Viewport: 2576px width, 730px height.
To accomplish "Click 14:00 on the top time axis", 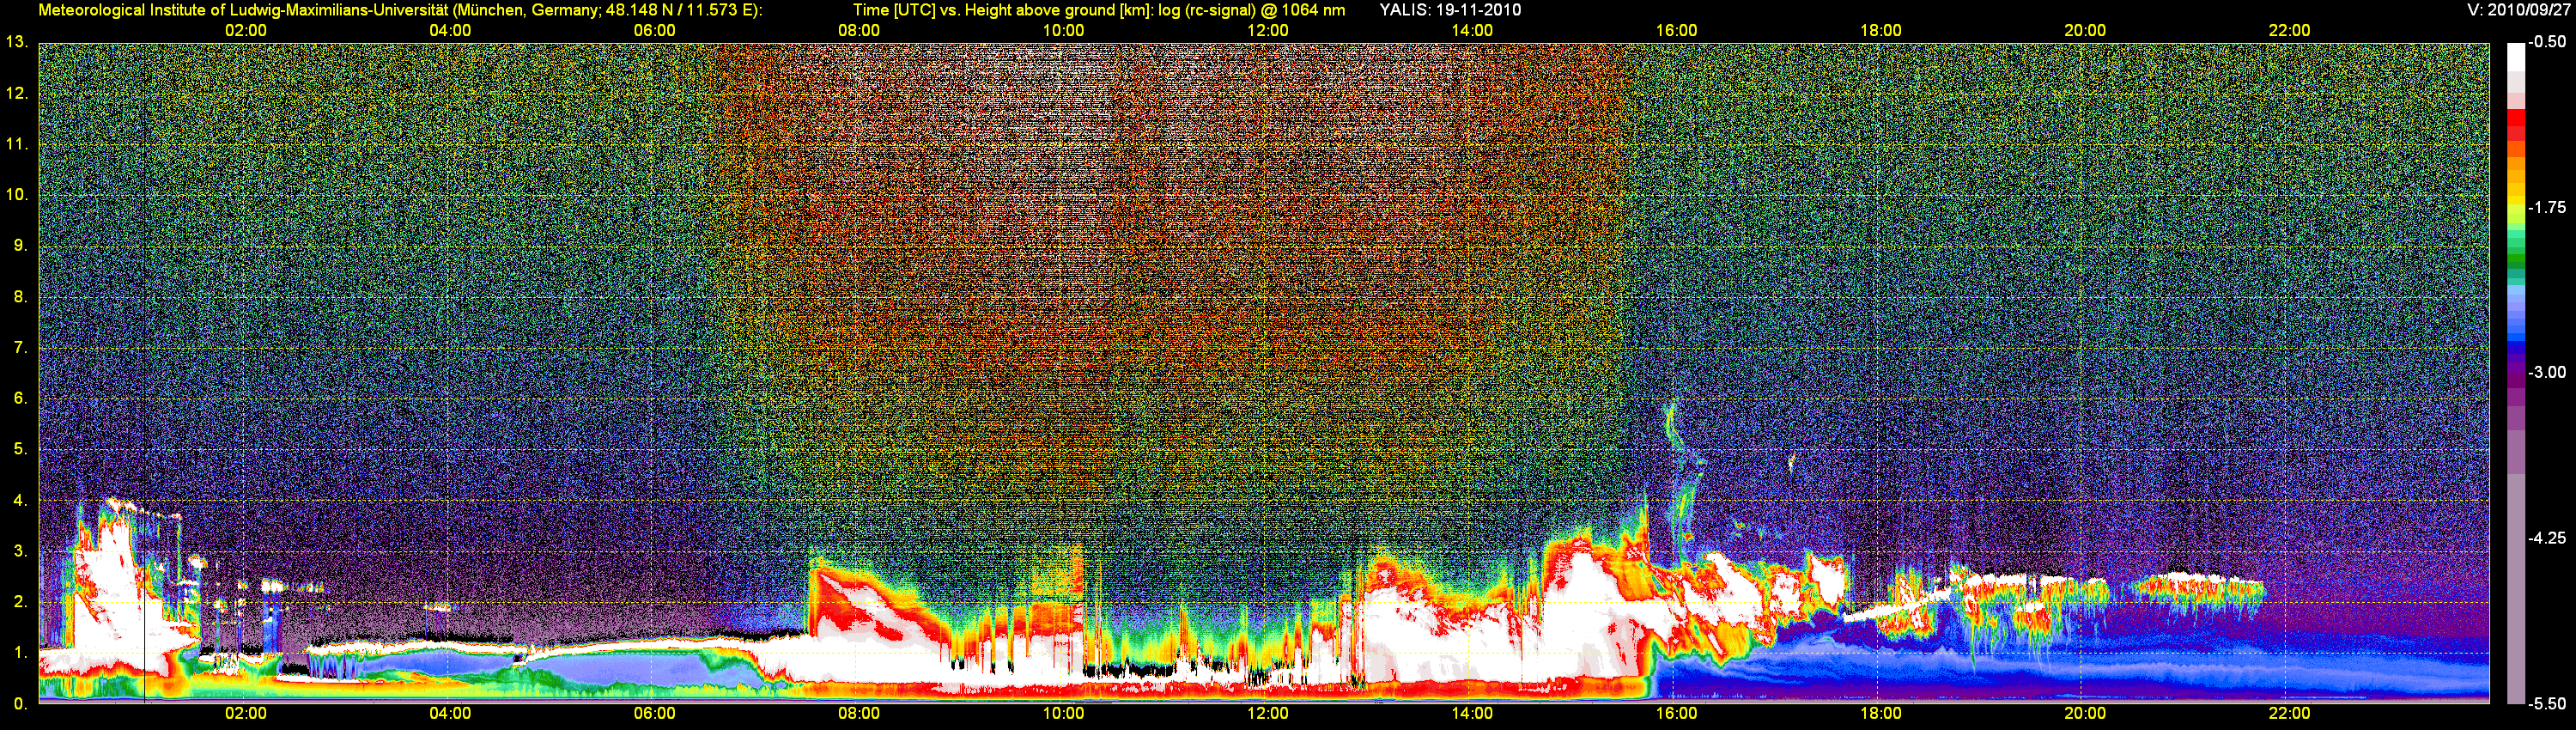I will point(1472,30).
